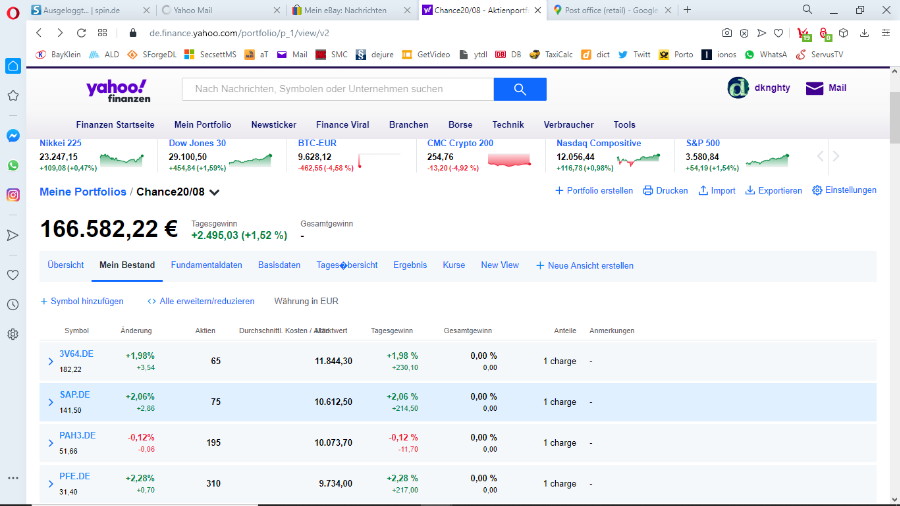
Task: Open Einstellungen gear settings
Action: click(844, 191)
